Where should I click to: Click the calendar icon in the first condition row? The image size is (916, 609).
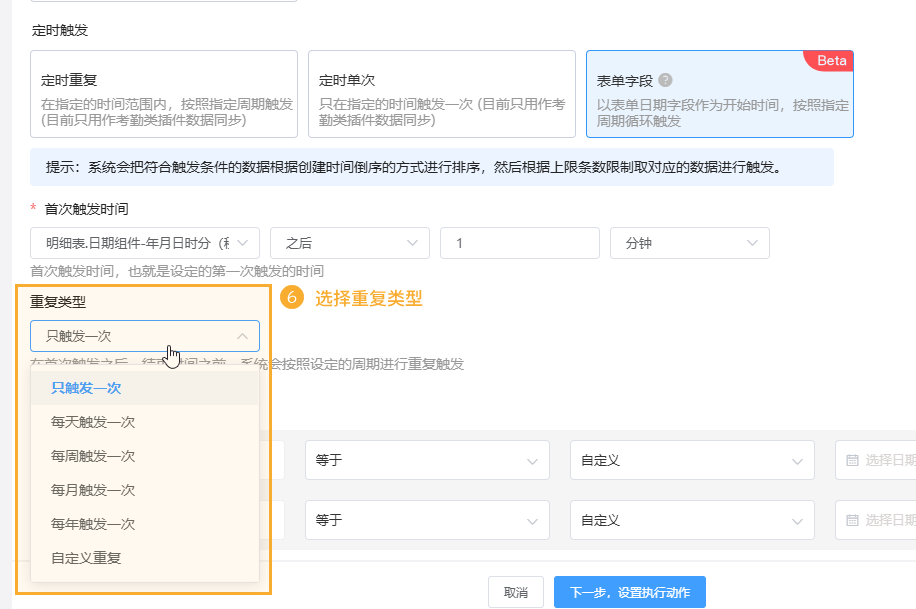852,461
